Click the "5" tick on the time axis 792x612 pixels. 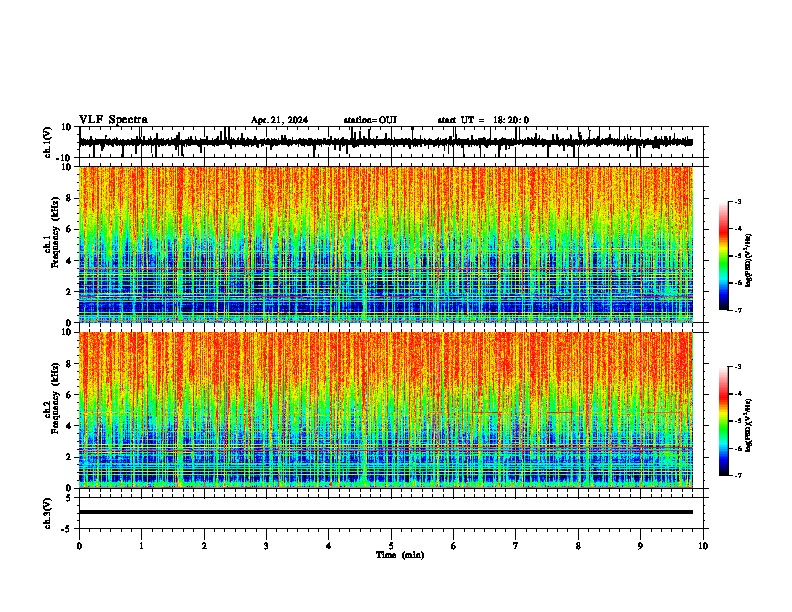tap(391, 546)
